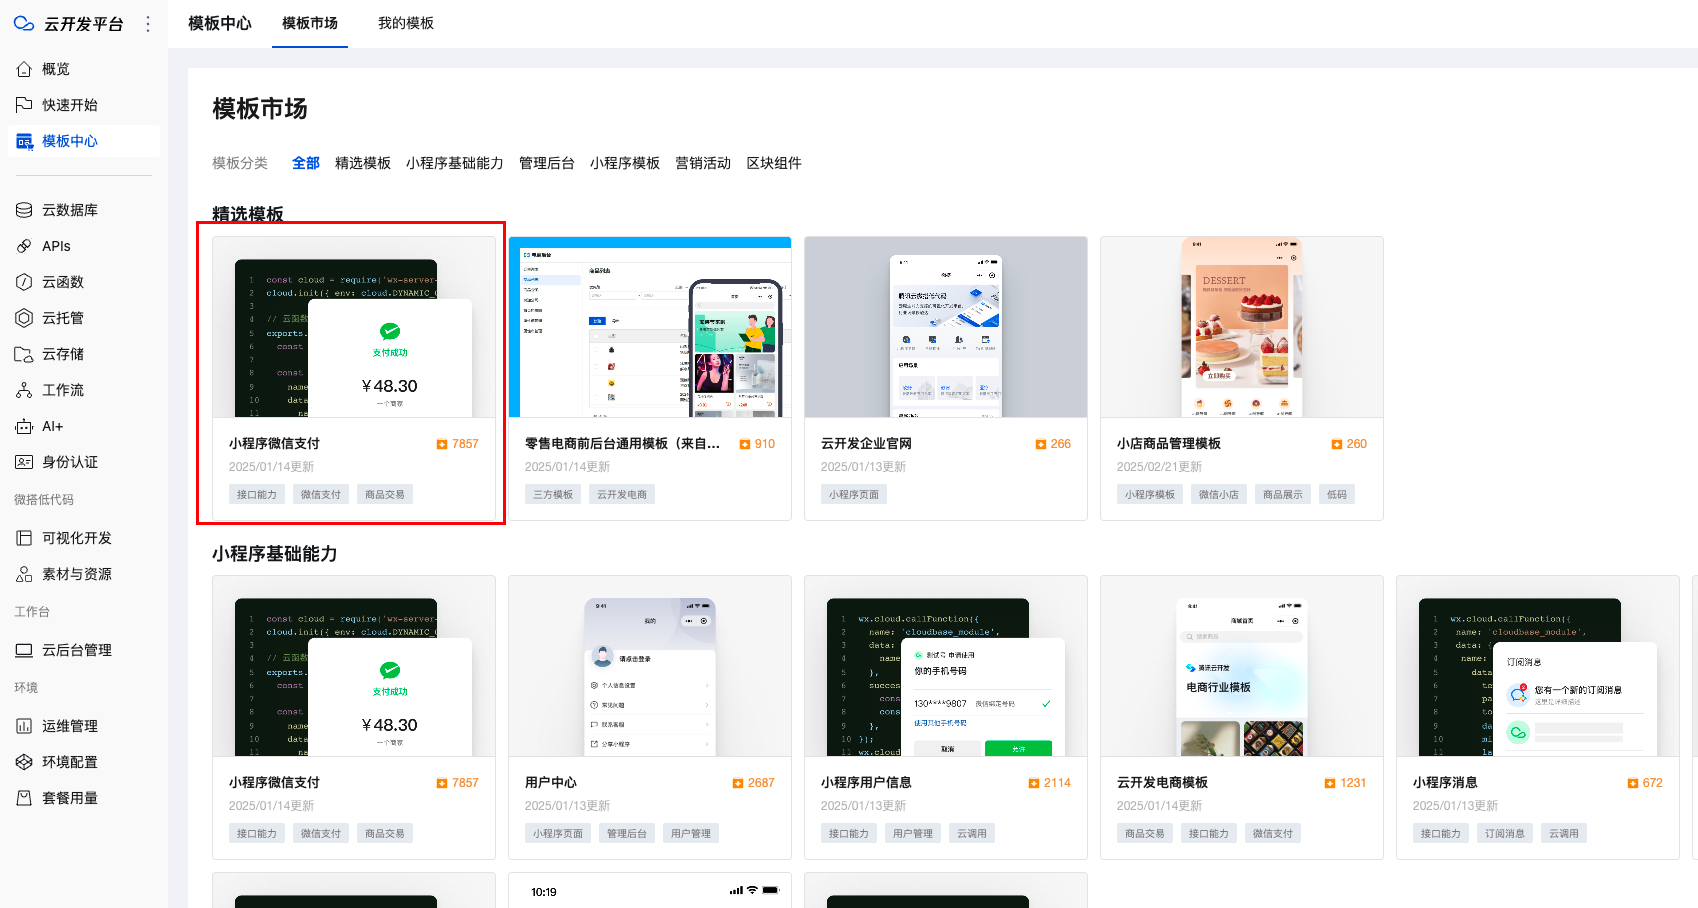Open the three-dot menu beside 云开发平台
This screenshot has width=1698, height=908.
pos(148,23)
